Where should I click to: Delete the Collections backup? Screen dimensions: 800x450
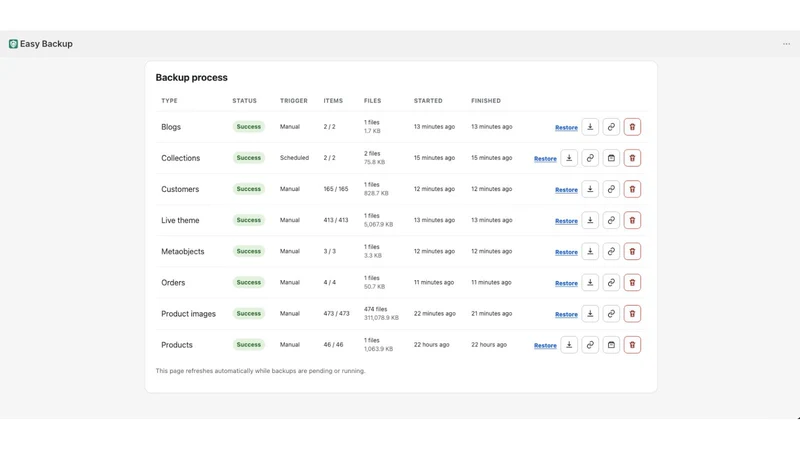(632, 158)
